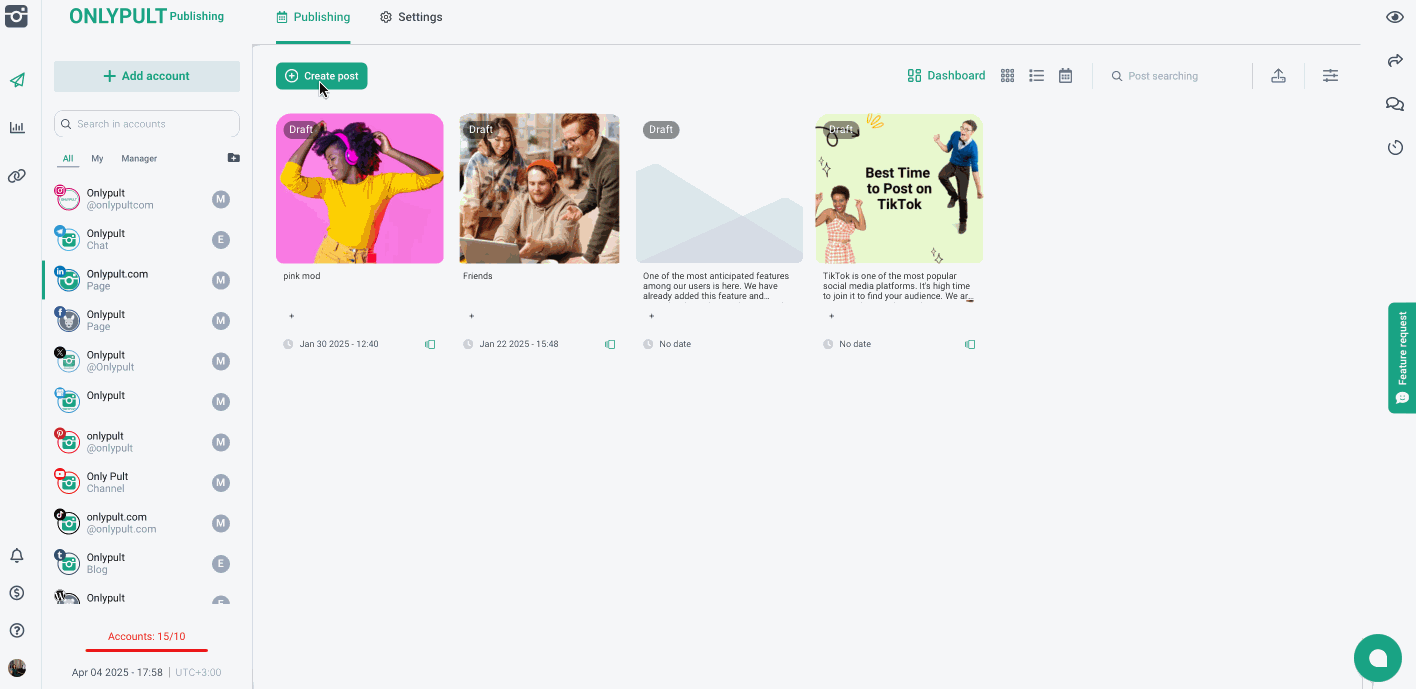The height and width of the screenshot is (689, 1416).
Task: Open the filter sliders icon
Action: point(1330,76)
